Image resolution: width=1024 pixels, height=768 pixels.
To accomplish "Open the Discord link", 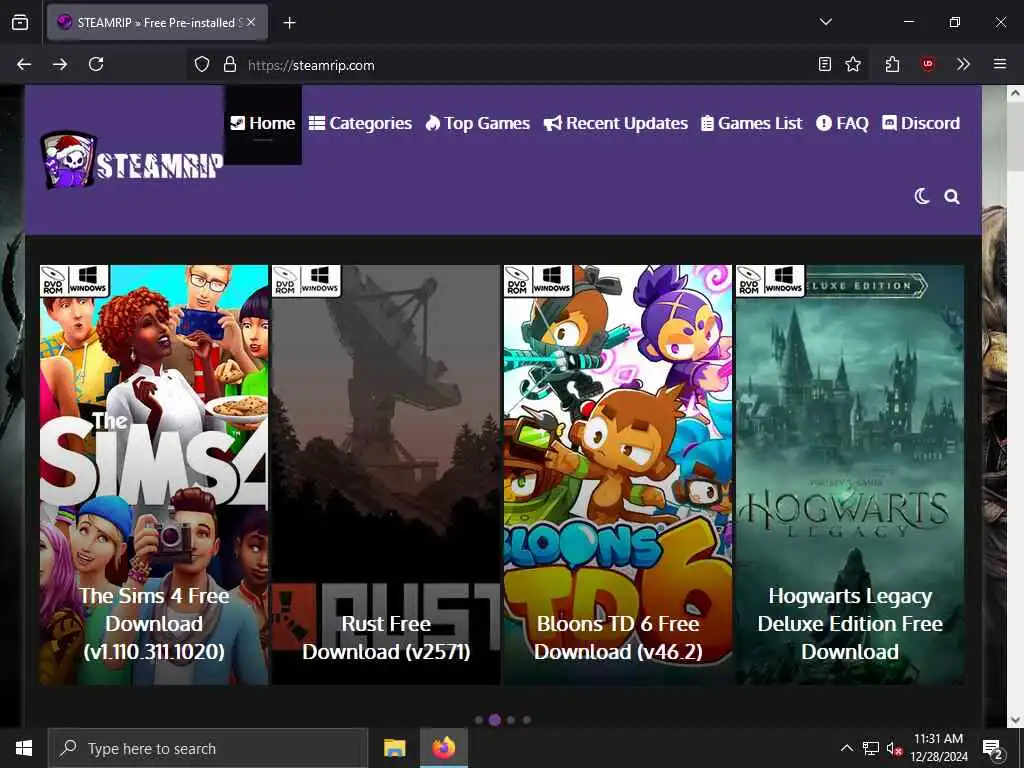I will [x=921, y=123].
